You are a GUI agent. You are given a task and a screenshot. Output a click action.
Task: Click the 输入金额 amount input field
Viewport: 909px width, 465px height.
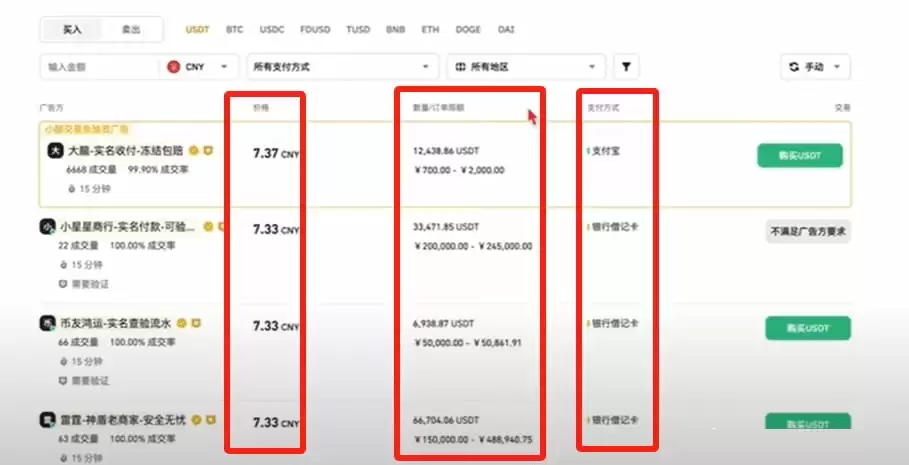(x=98, y=67)
